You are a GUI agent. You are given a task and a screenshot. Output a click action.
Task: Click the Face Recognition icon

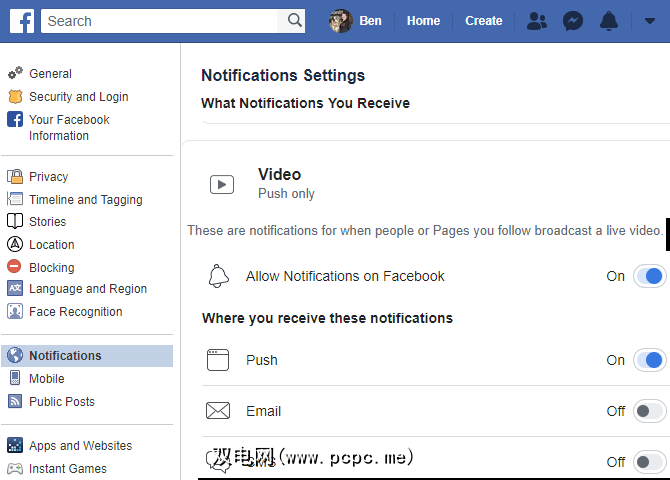[x=15, y=311]
